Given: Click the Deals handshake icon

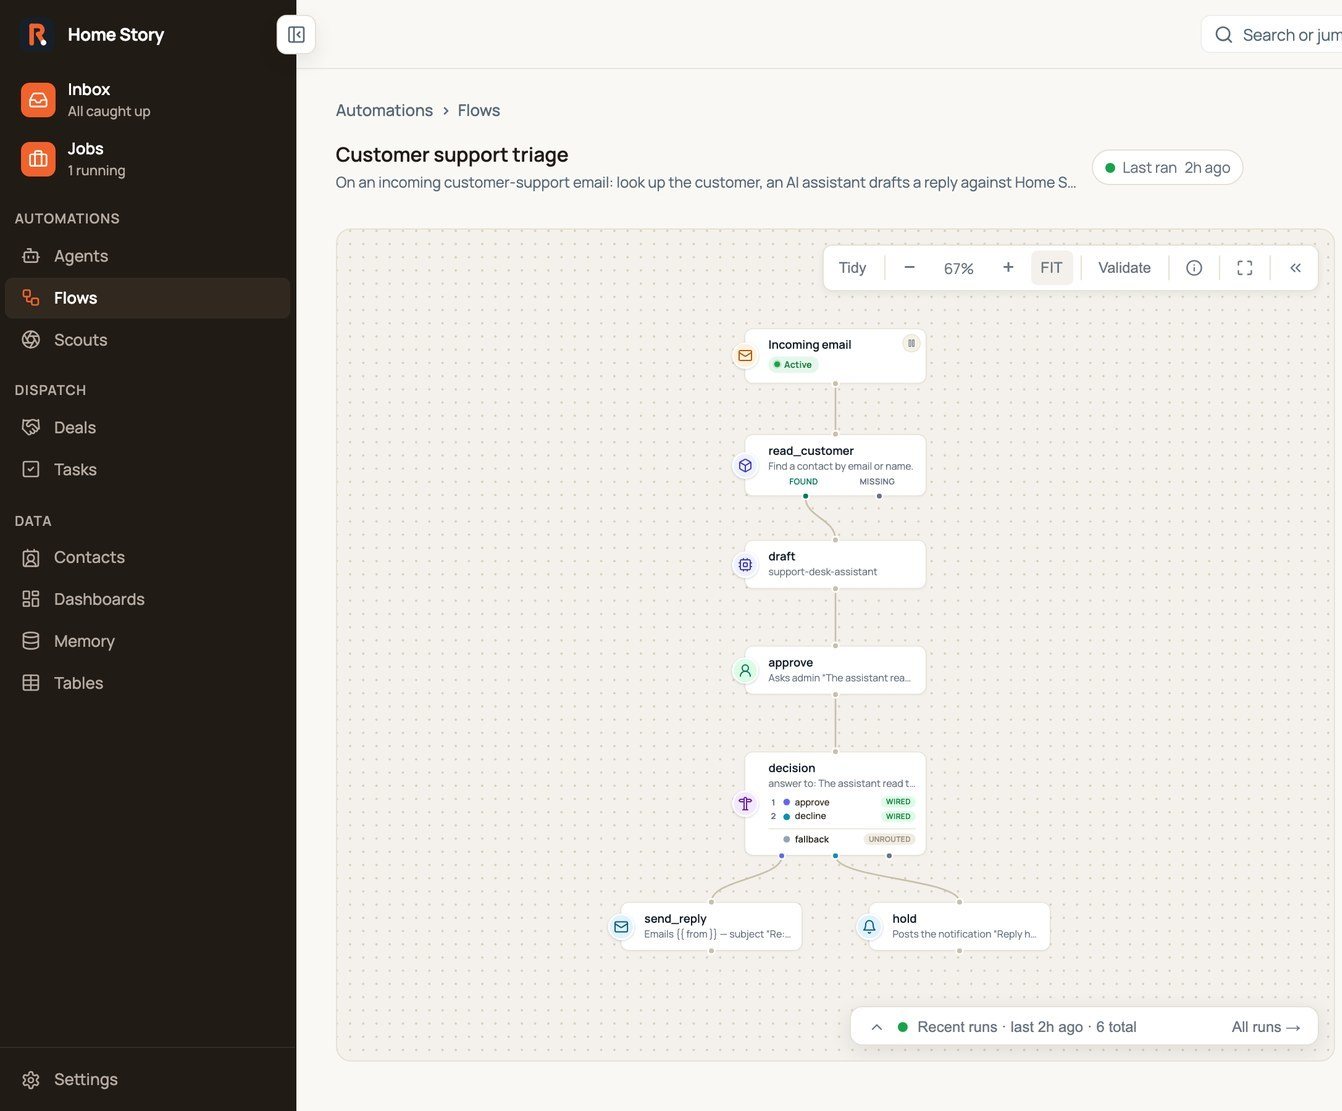Looking at the screenshot, I should pos(31,428).
